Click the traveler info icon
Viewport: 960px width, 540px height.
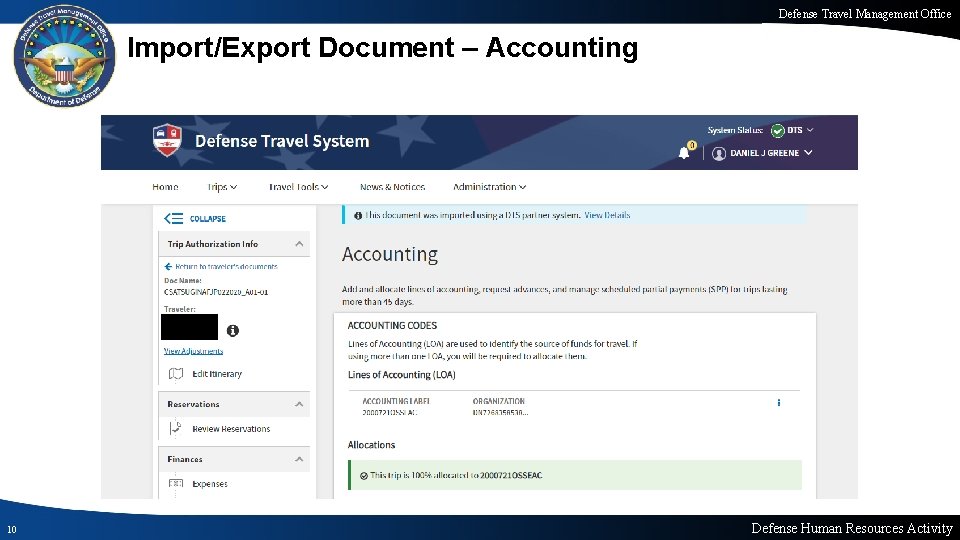[233, 331]
